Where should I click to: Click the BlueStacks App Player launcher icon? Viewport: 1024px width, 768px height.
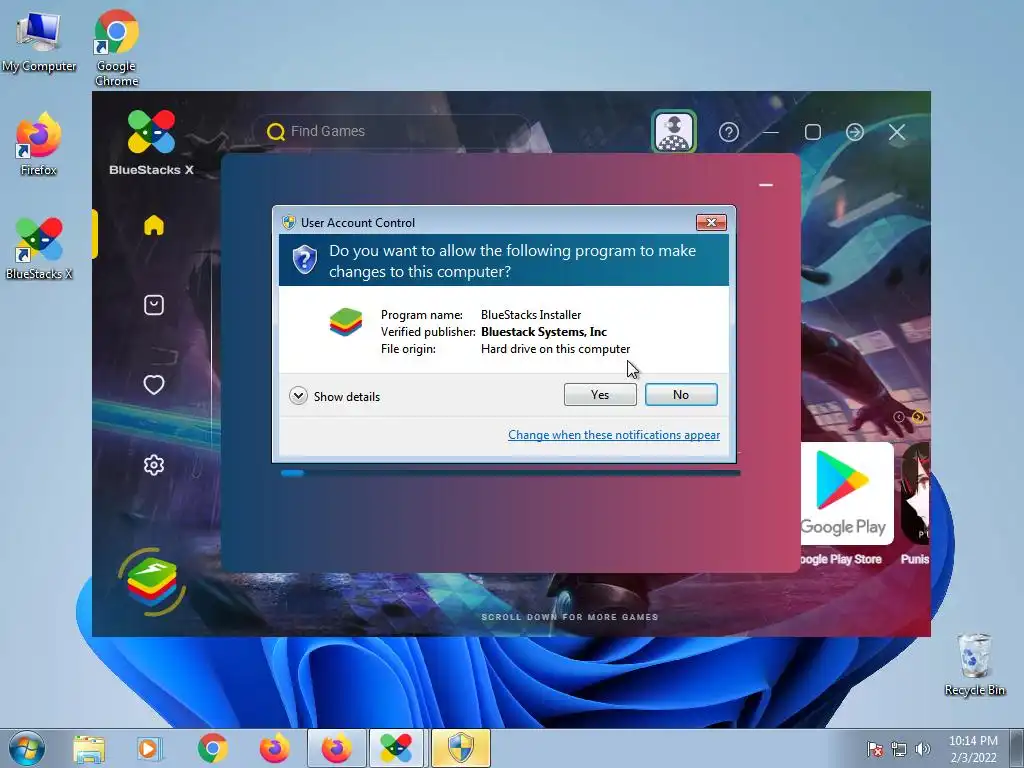(152, 582)
